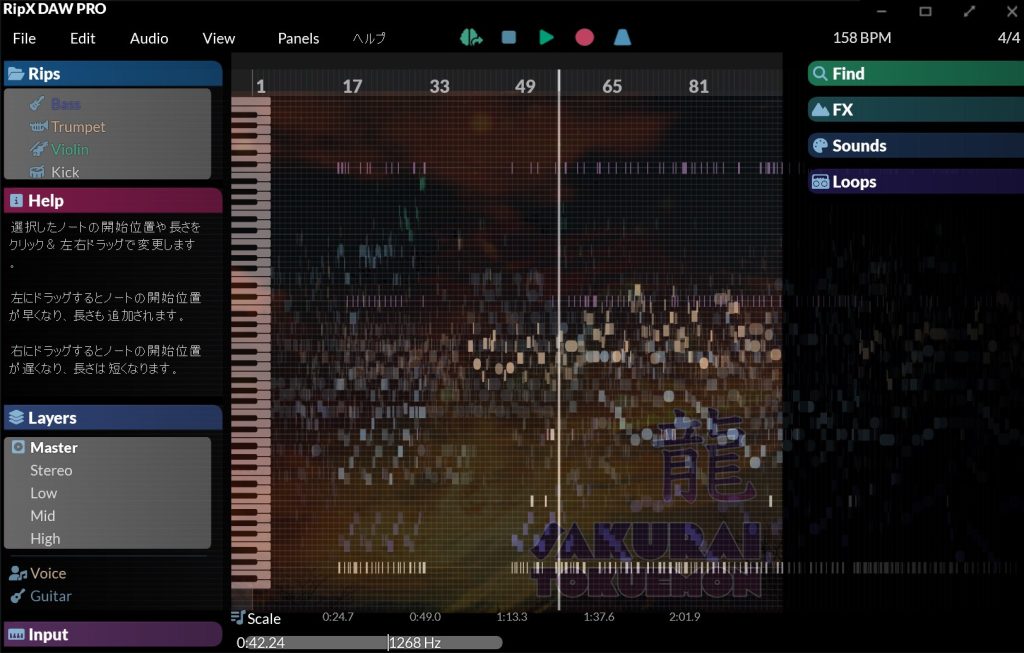
Task: Open the Panels menu
Action: [298, 38]
